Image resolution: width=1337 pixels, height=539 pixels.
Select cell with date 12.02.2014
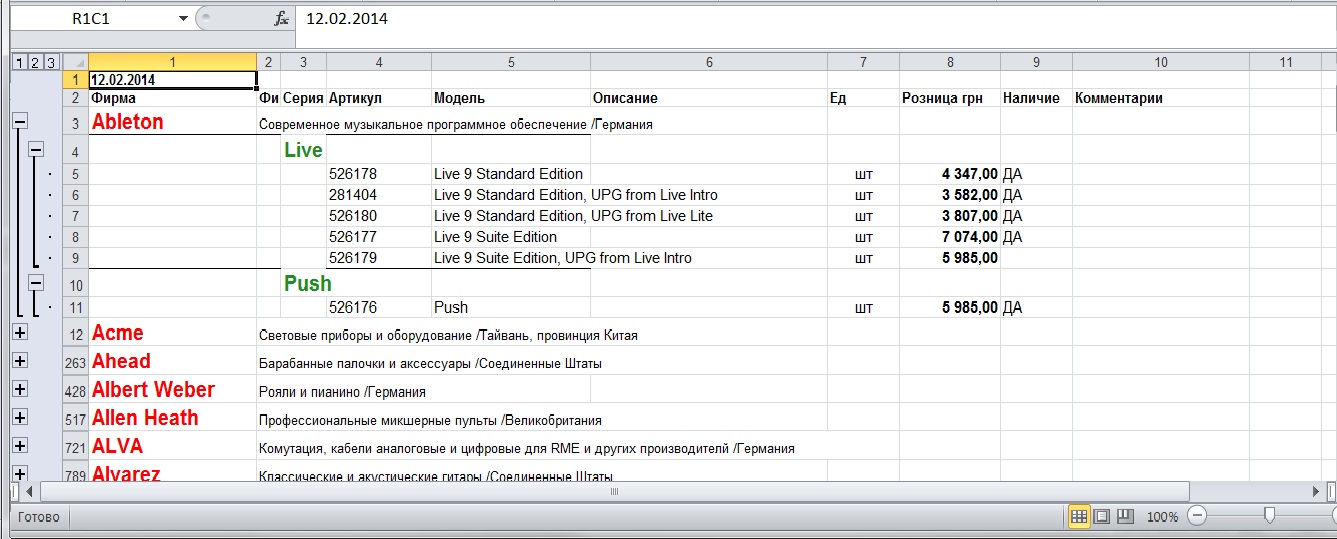coord(173,80)
